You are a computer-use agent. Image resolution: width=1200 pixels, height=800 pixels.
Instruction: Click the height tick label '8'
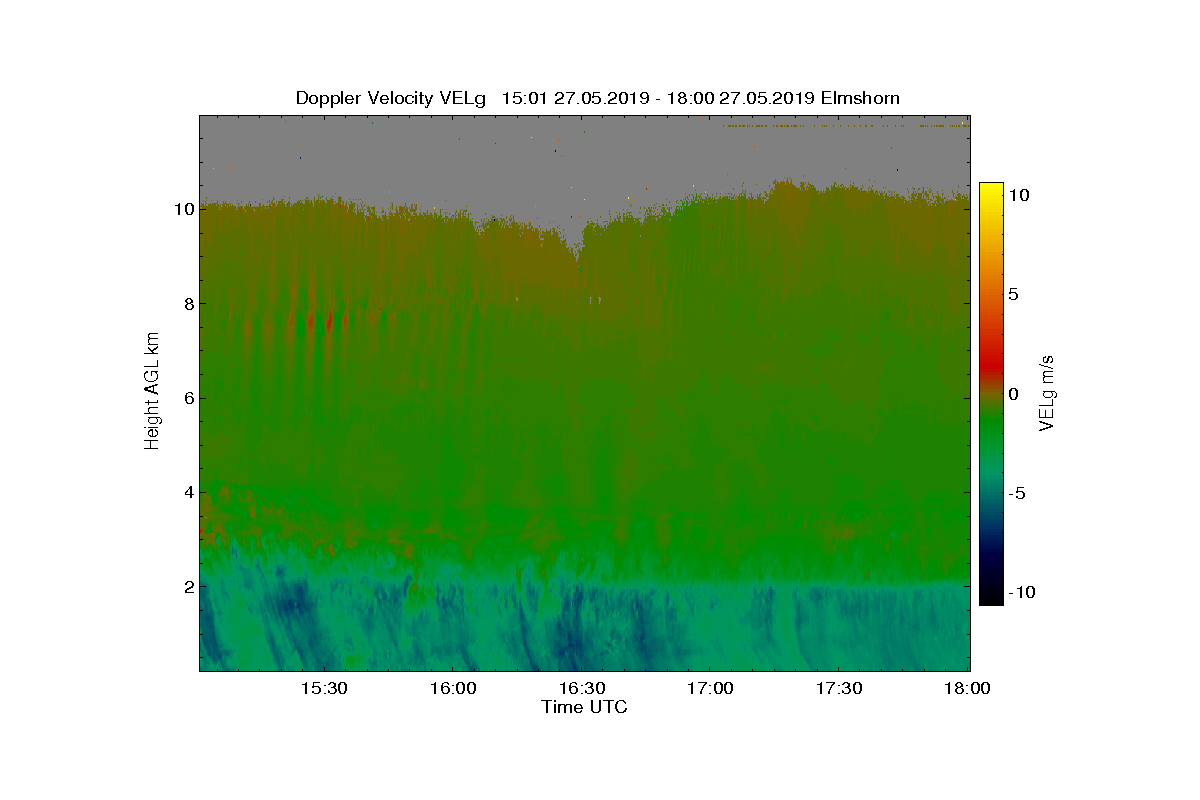pyautogui.click(x=187, y=304)
